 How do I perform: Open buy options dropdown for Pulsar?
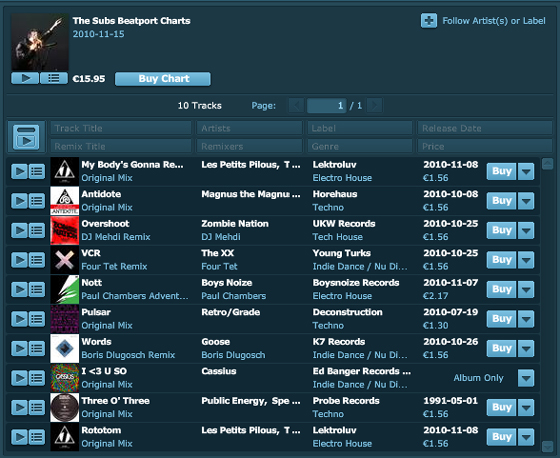[x=526, y=319]
